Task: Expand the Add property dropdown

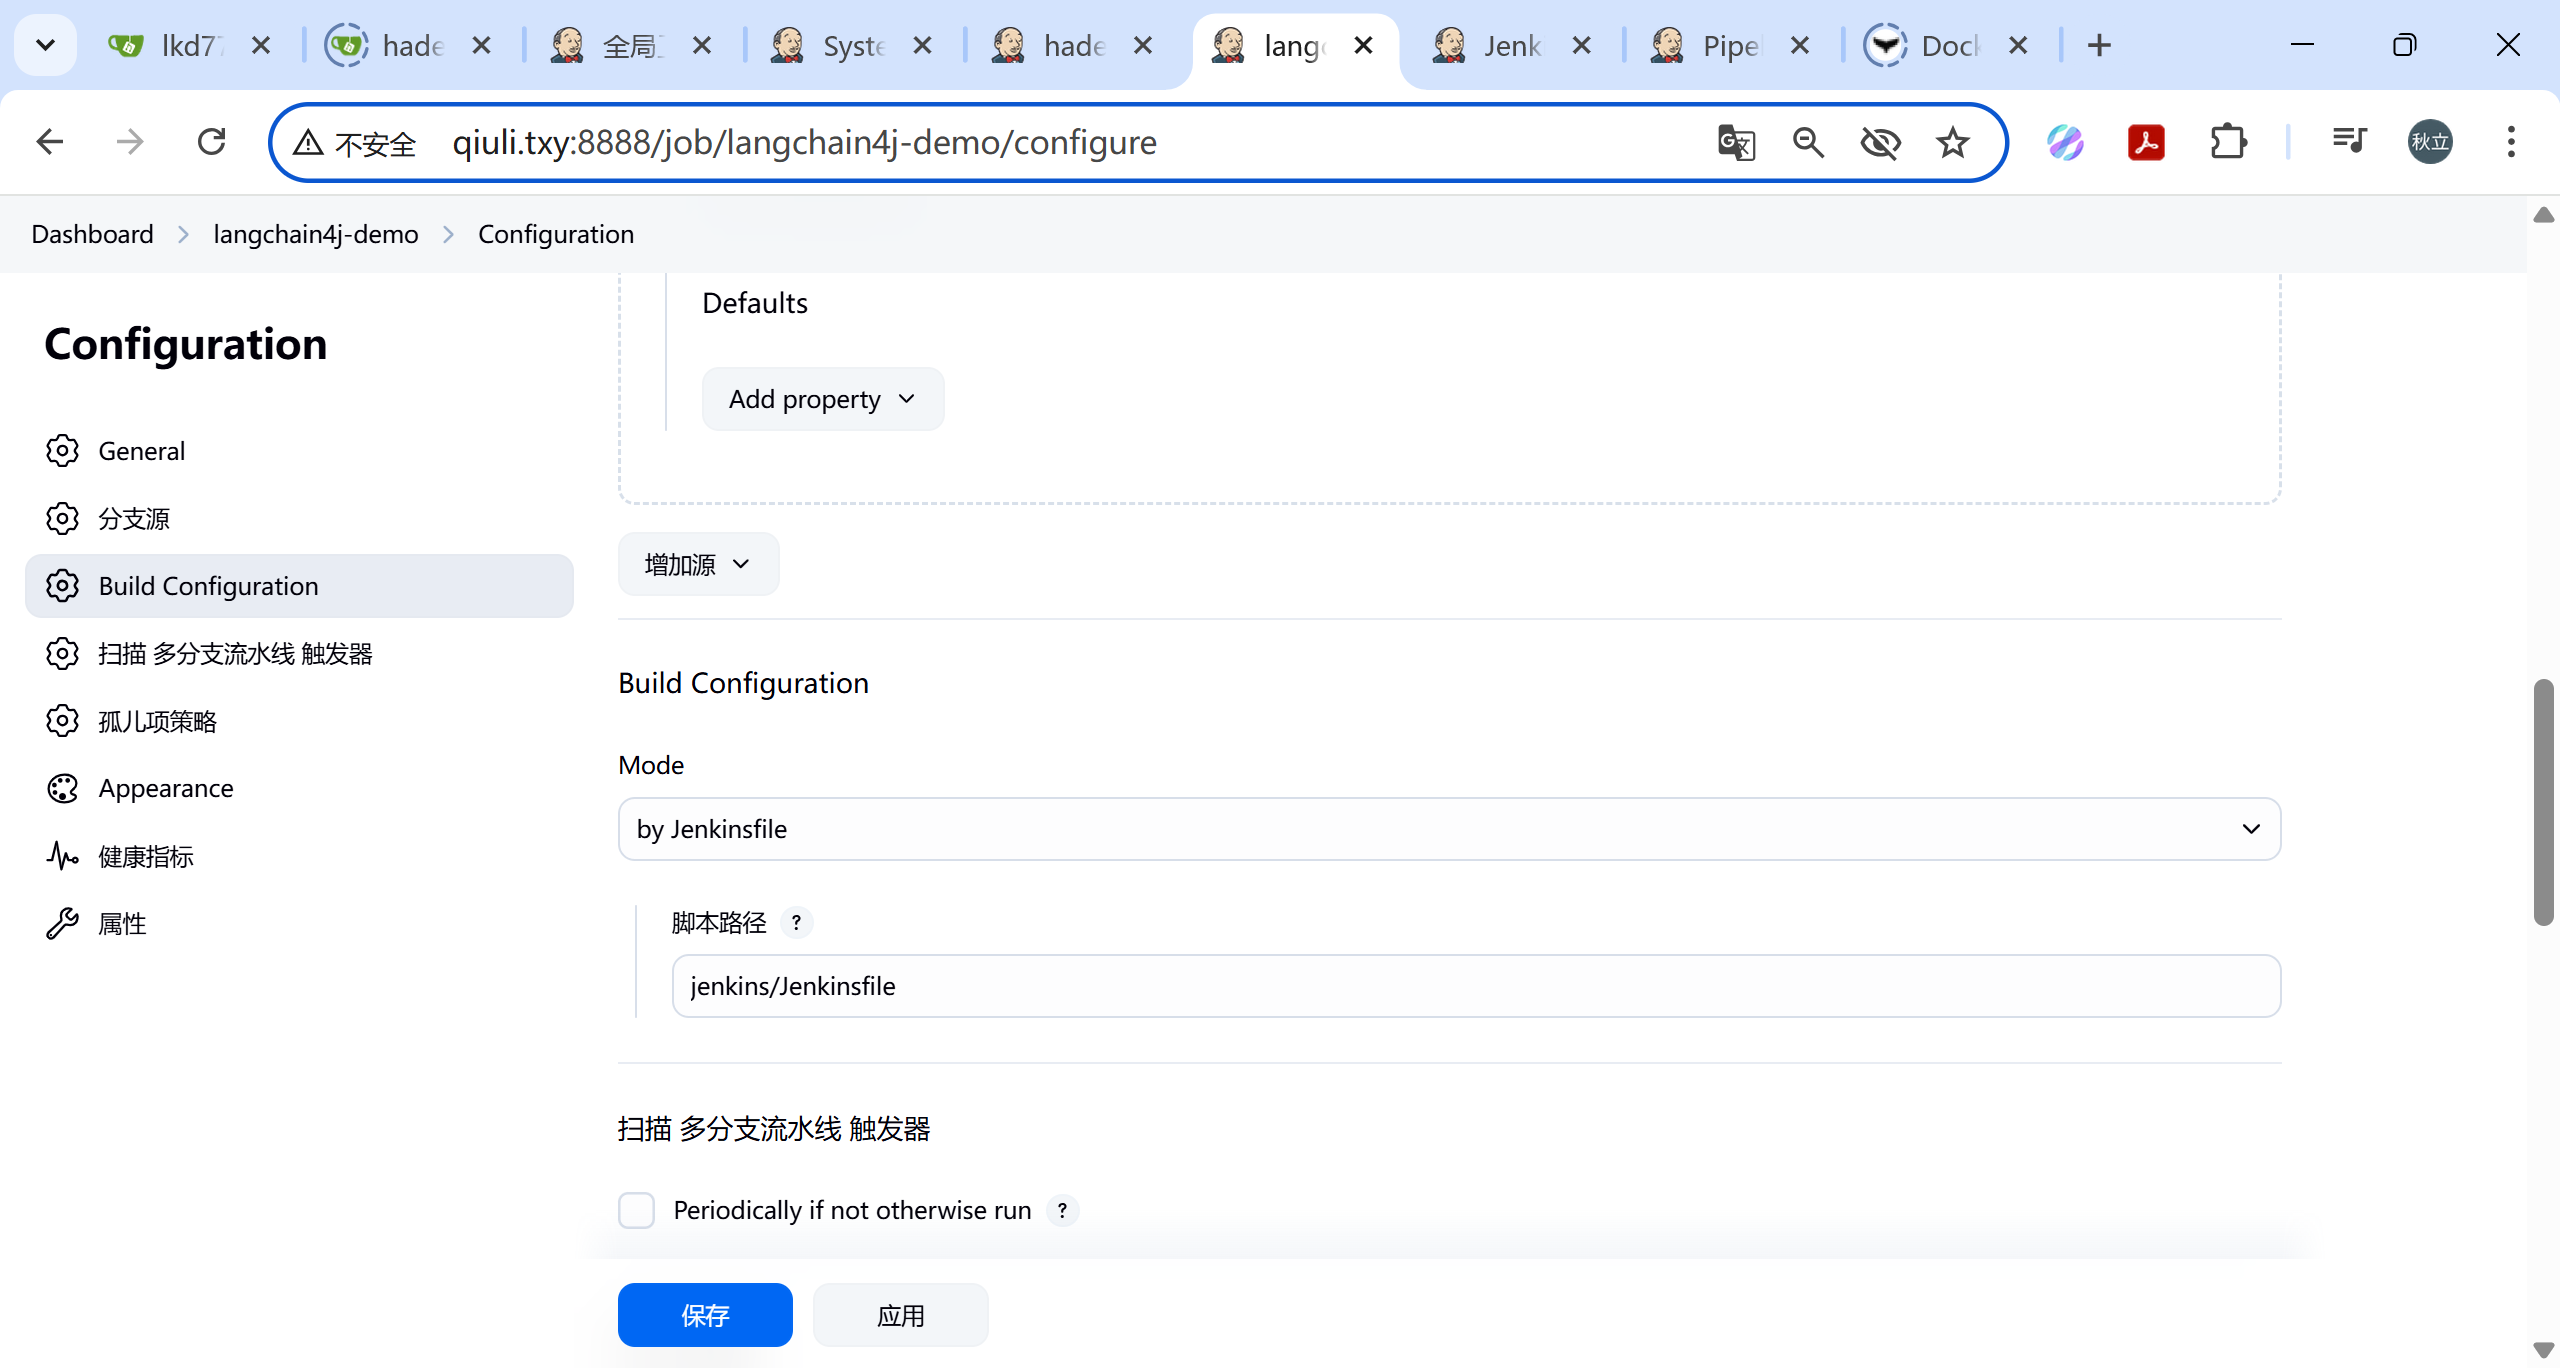Action: [x=822, y=399]
